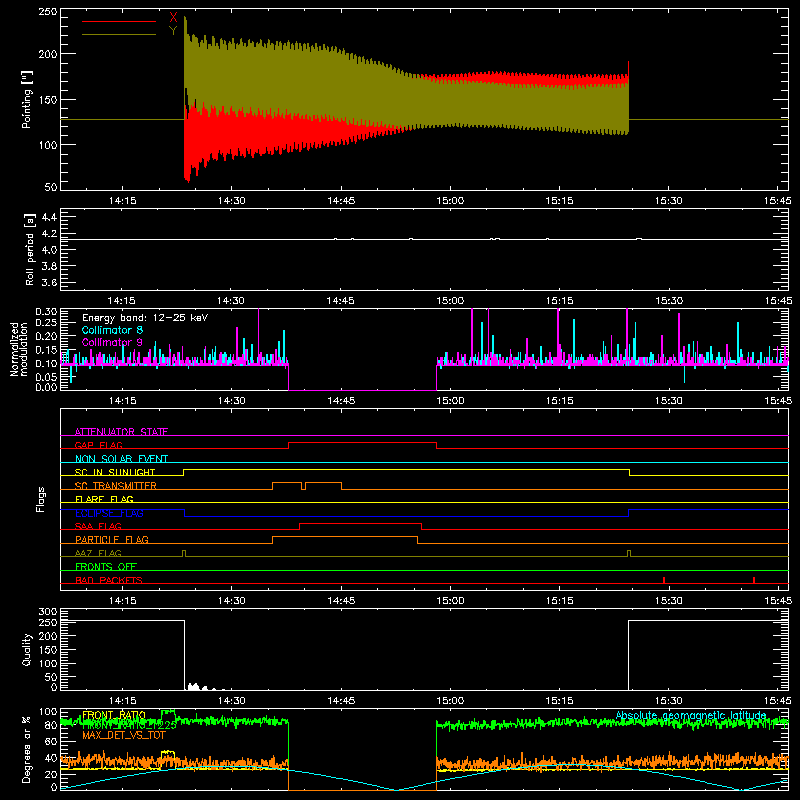Click the 100 tick on Degrees or % axis
The image size is (800, 800).
47,712
